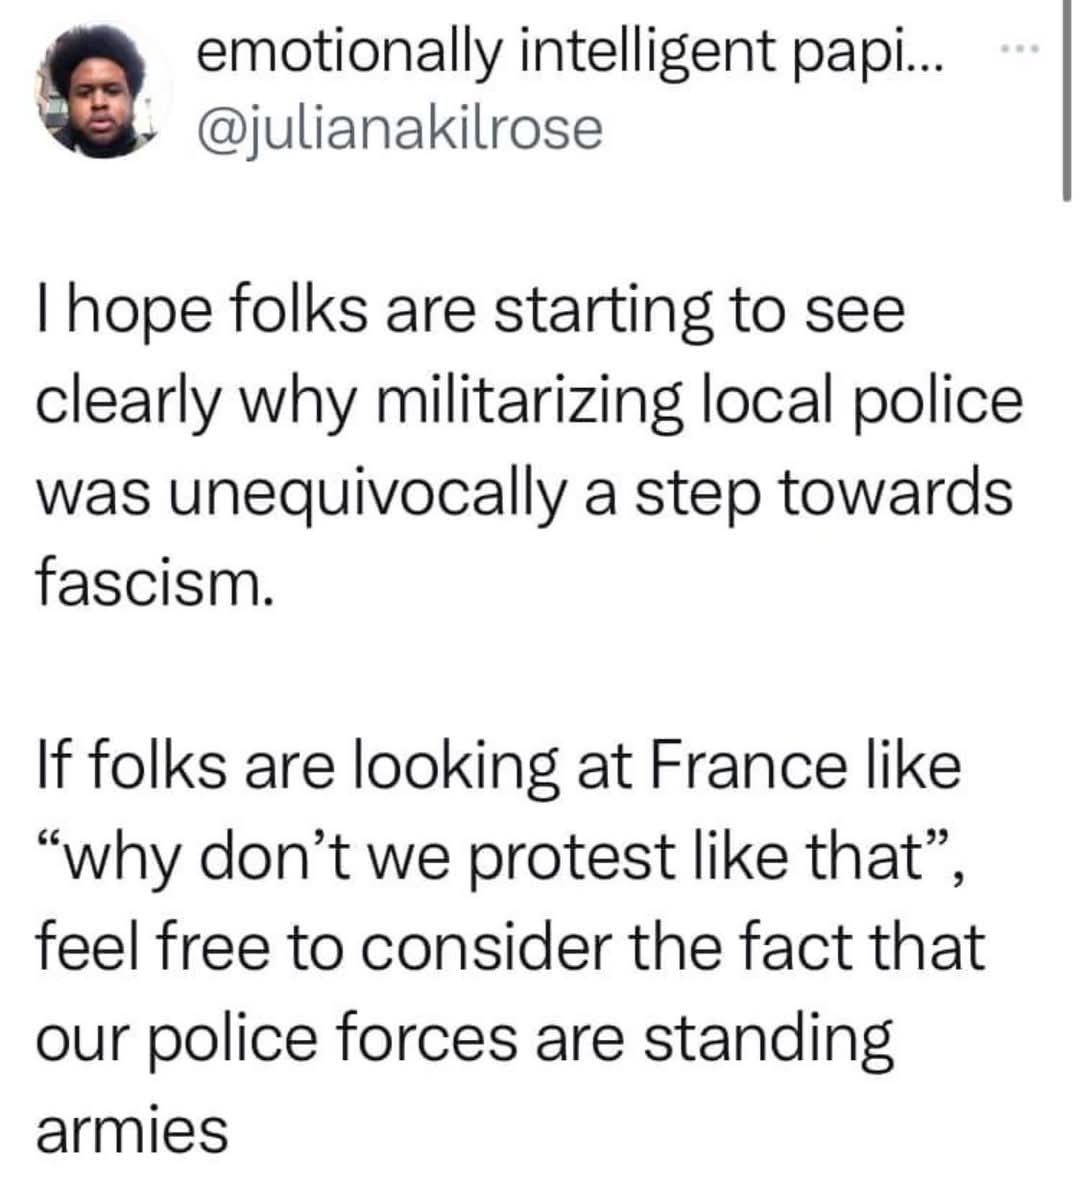Click the word 'clearly' in the tweet
Image resolution: width=1080 pixels, height=1181 pixels.
click(x=128, y=404)
